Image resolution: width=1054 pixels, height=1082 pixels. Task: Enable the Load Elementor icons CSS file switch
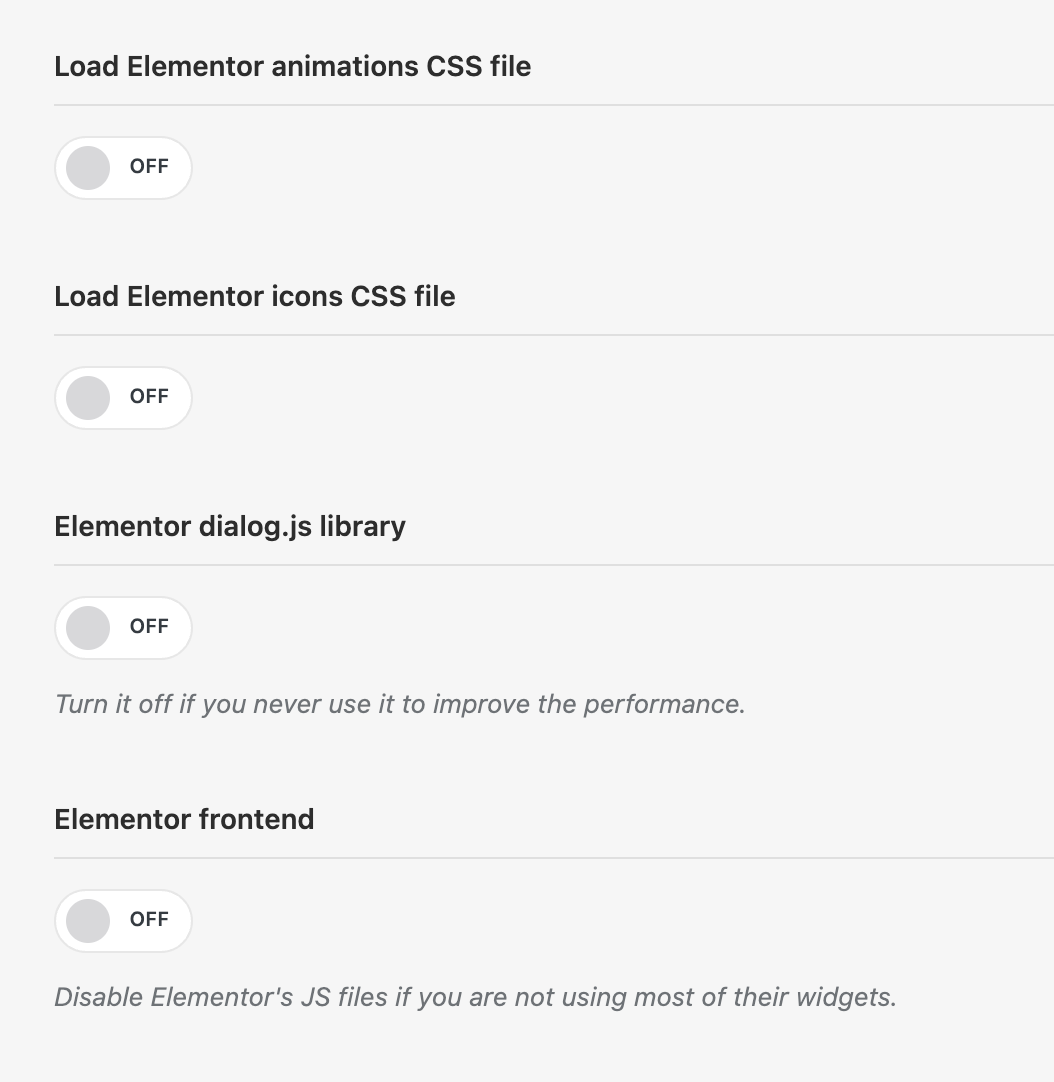(122, 398)
